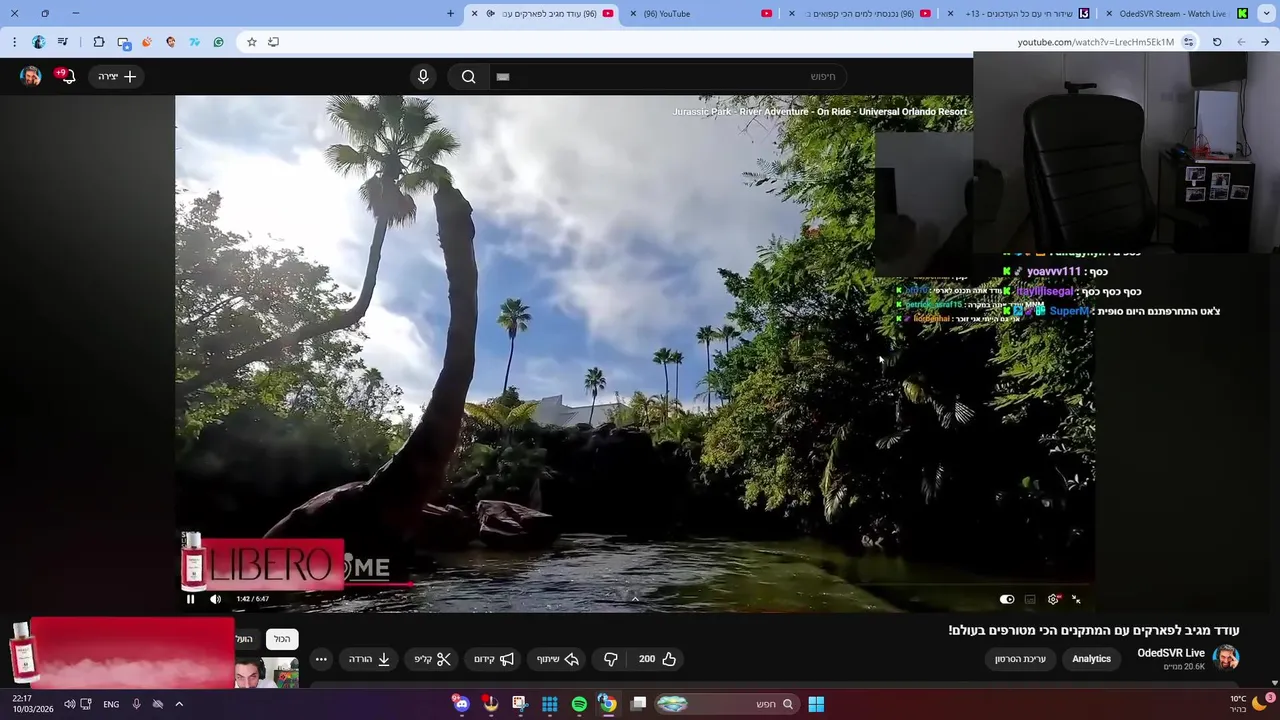The image size is (1280, 720).
Task: Pause the video with the pause button
Action: (190, 599)
